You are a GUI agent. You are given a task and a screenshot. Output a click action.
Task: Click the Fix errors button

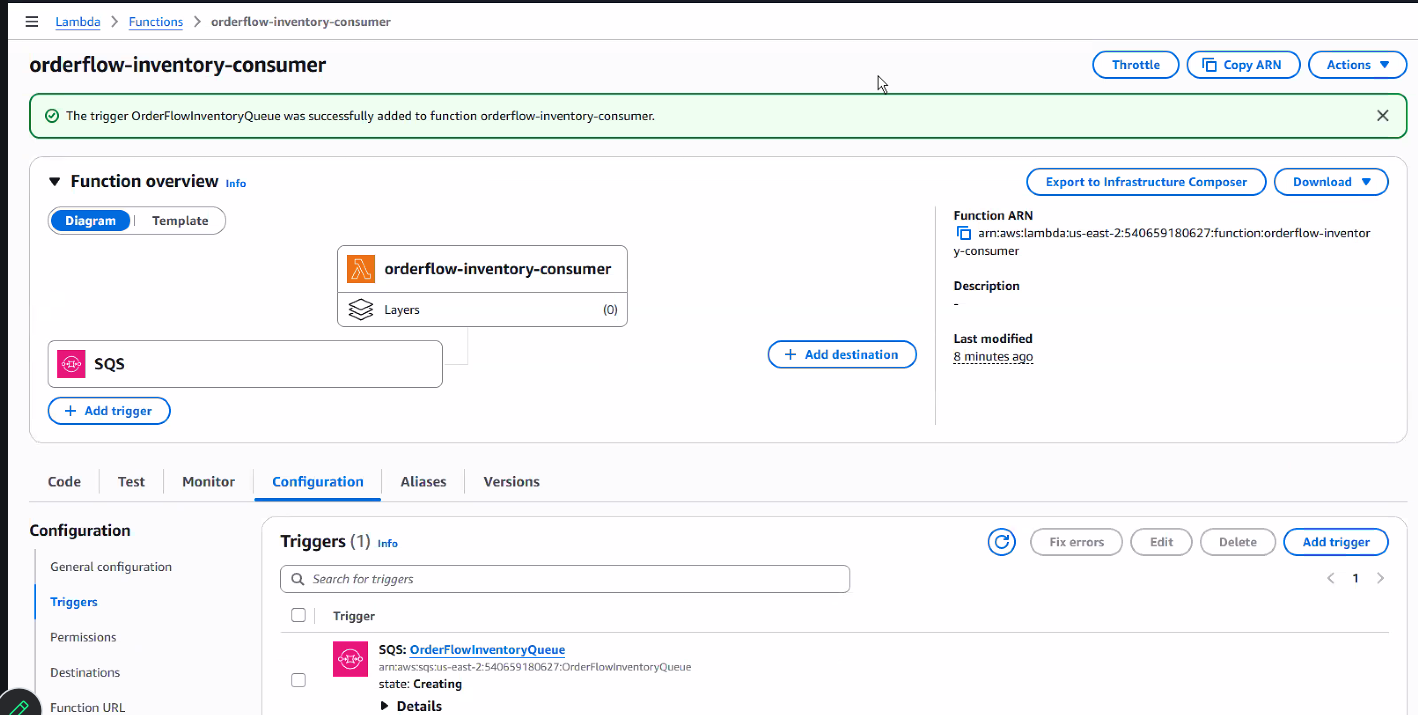(1077, 542)
